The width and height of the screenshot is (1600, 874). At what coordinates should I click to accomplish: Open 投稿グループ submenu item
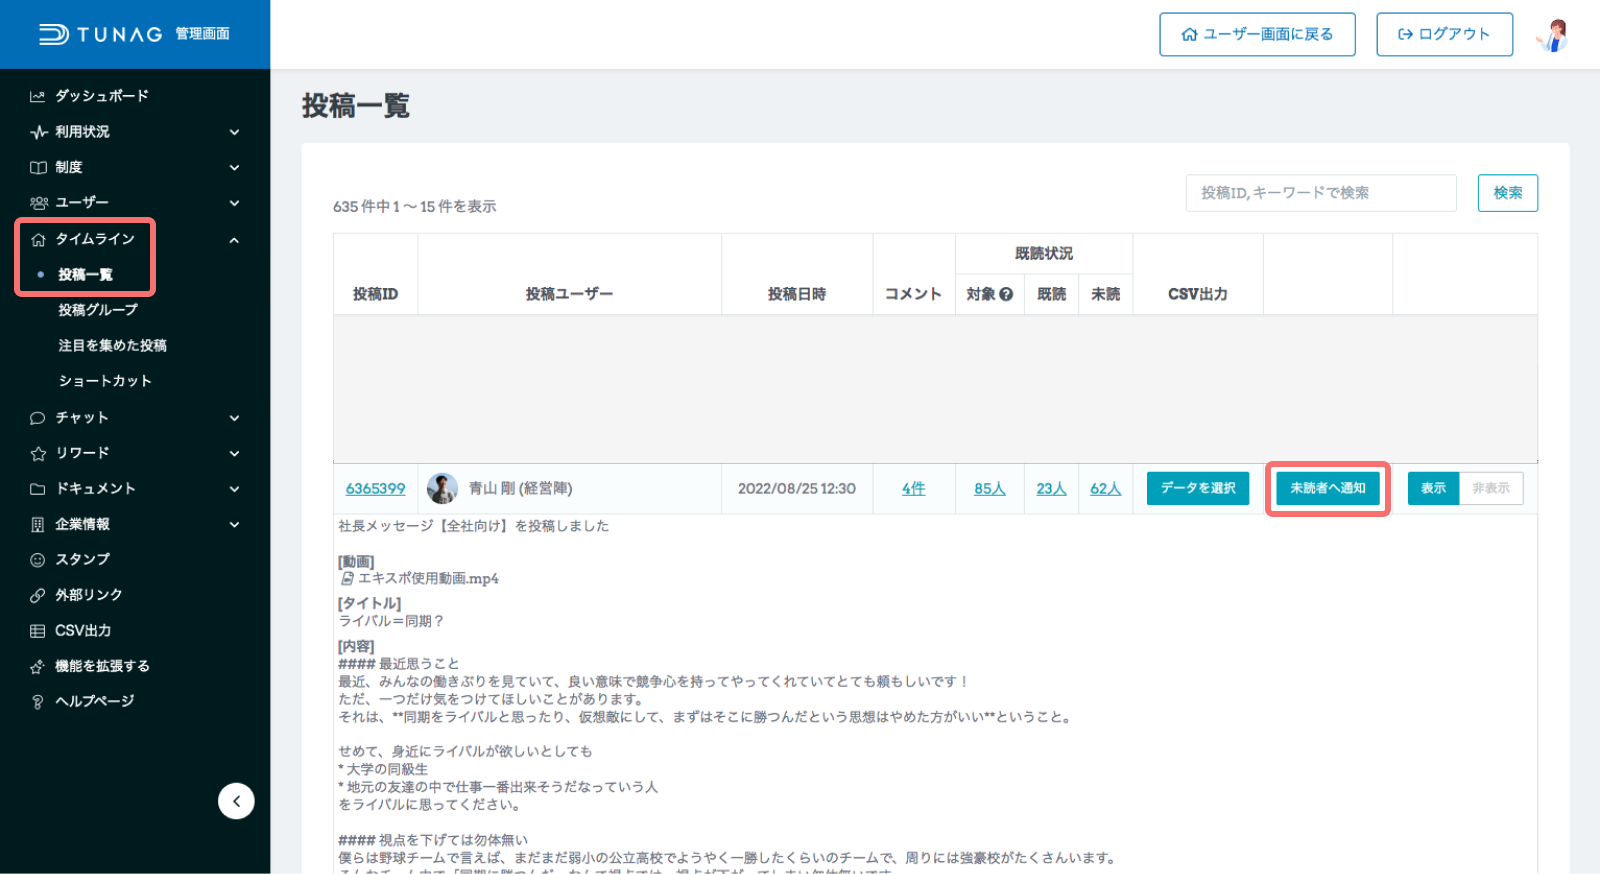98,310
